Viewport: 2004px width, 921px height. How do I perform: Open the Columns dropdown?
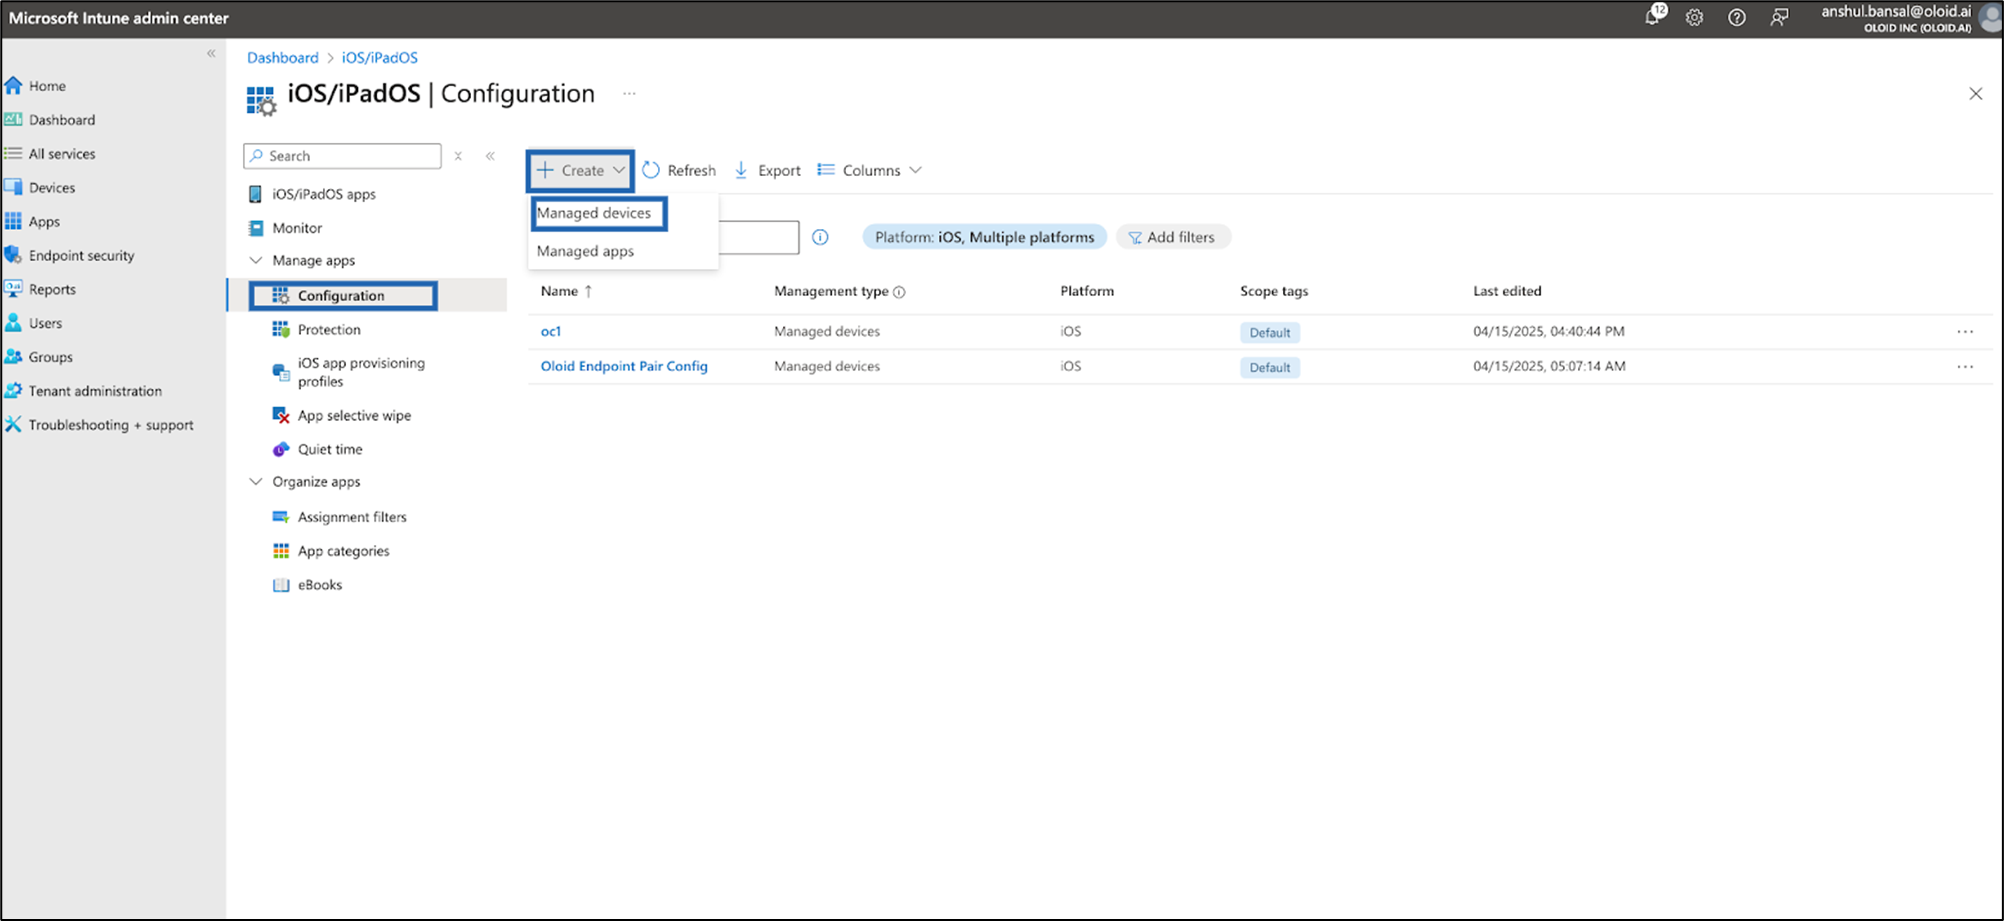[869, 170]
